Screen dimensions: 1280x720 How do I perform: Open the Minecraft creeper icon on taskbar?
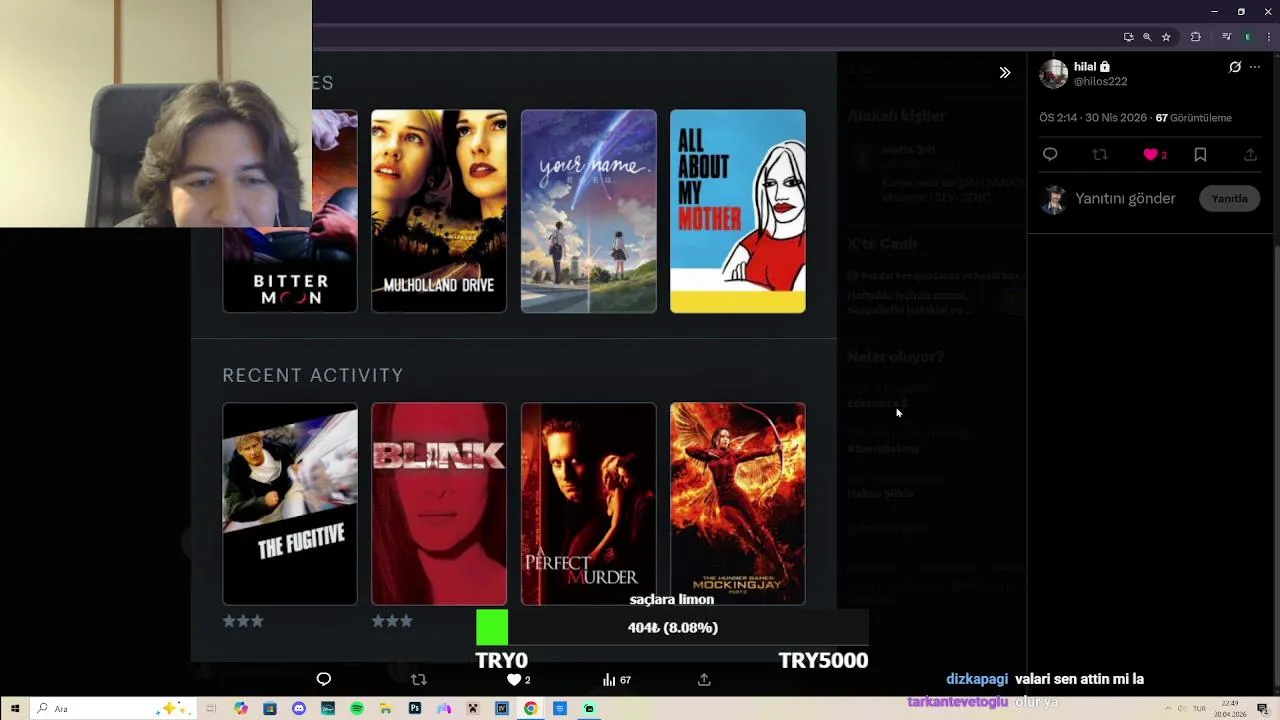473,708
